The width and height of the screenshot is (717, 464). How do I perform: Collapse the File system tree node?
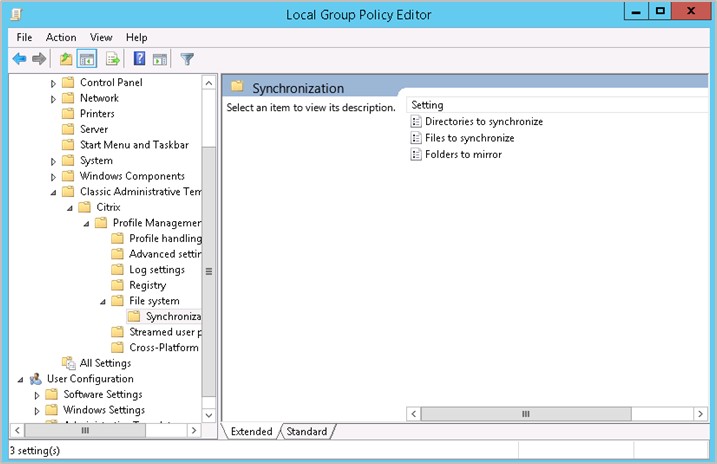coord(102,301)
